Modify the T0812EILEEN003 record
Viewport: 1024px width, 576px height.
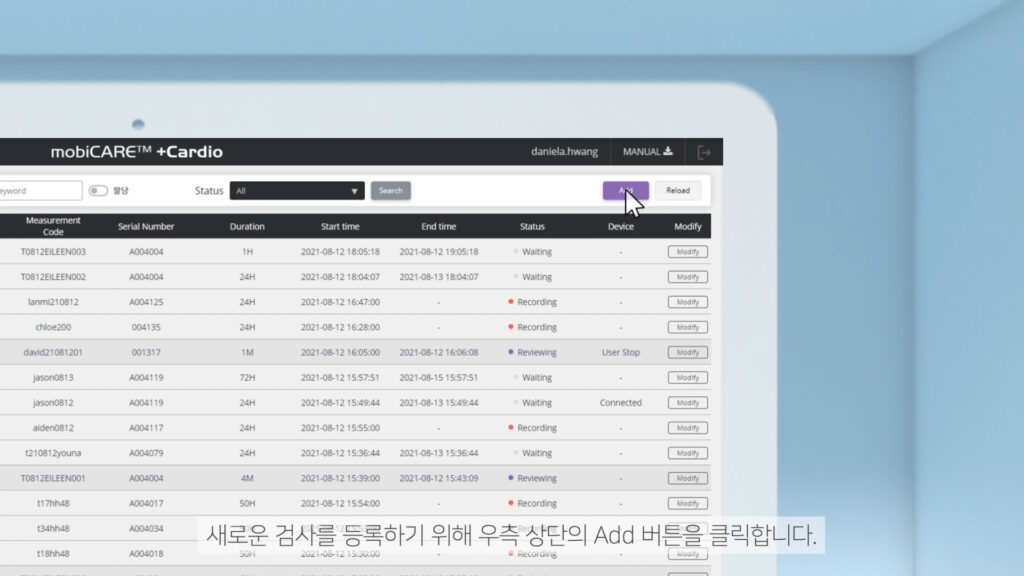[688, 252]
